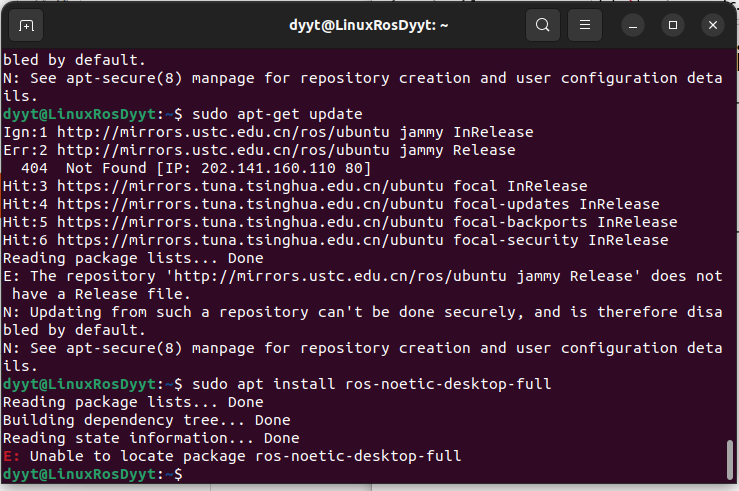Close the terminal window
The image size is (739, 491).
pos(713,25)
